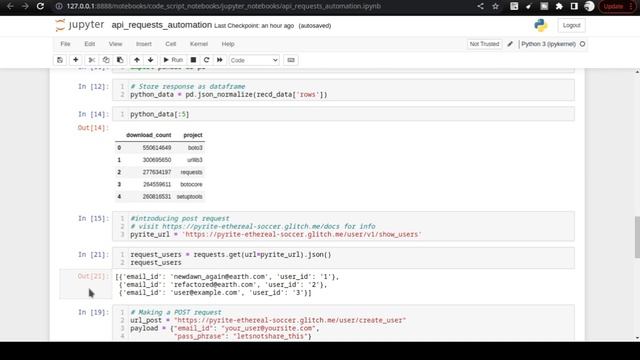This screenshot has height=360, width=640.
Task: Select cell In [19] POST request code
Action: click(343, 324)
